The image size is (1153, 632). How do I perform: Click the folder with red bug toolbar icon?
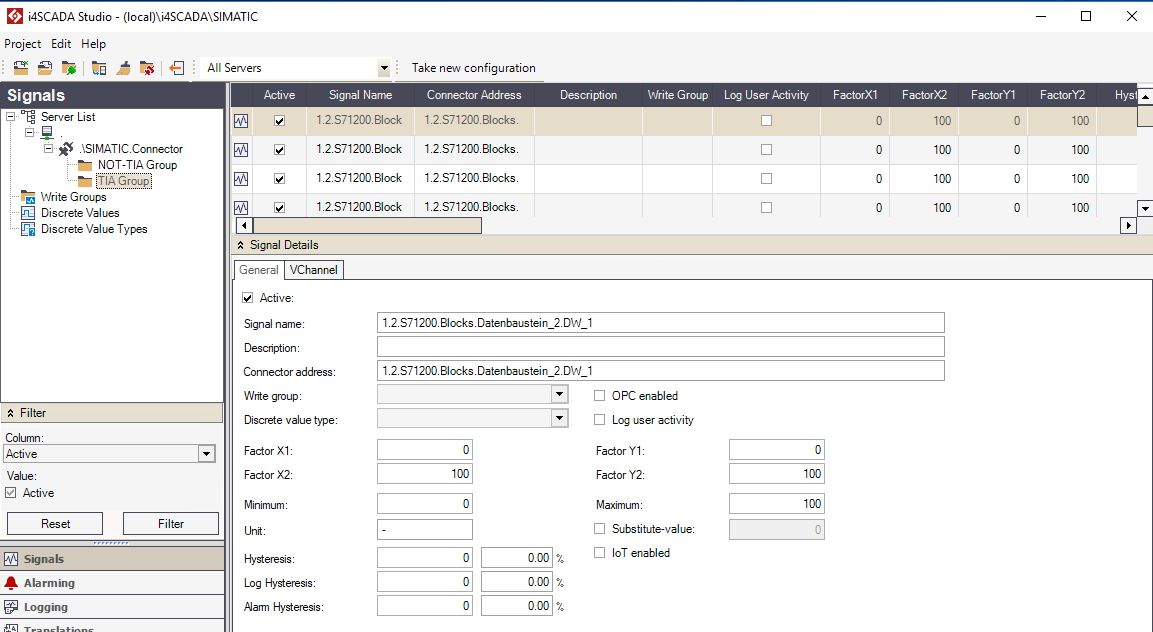pyautogui.click(x=147, y=68)
